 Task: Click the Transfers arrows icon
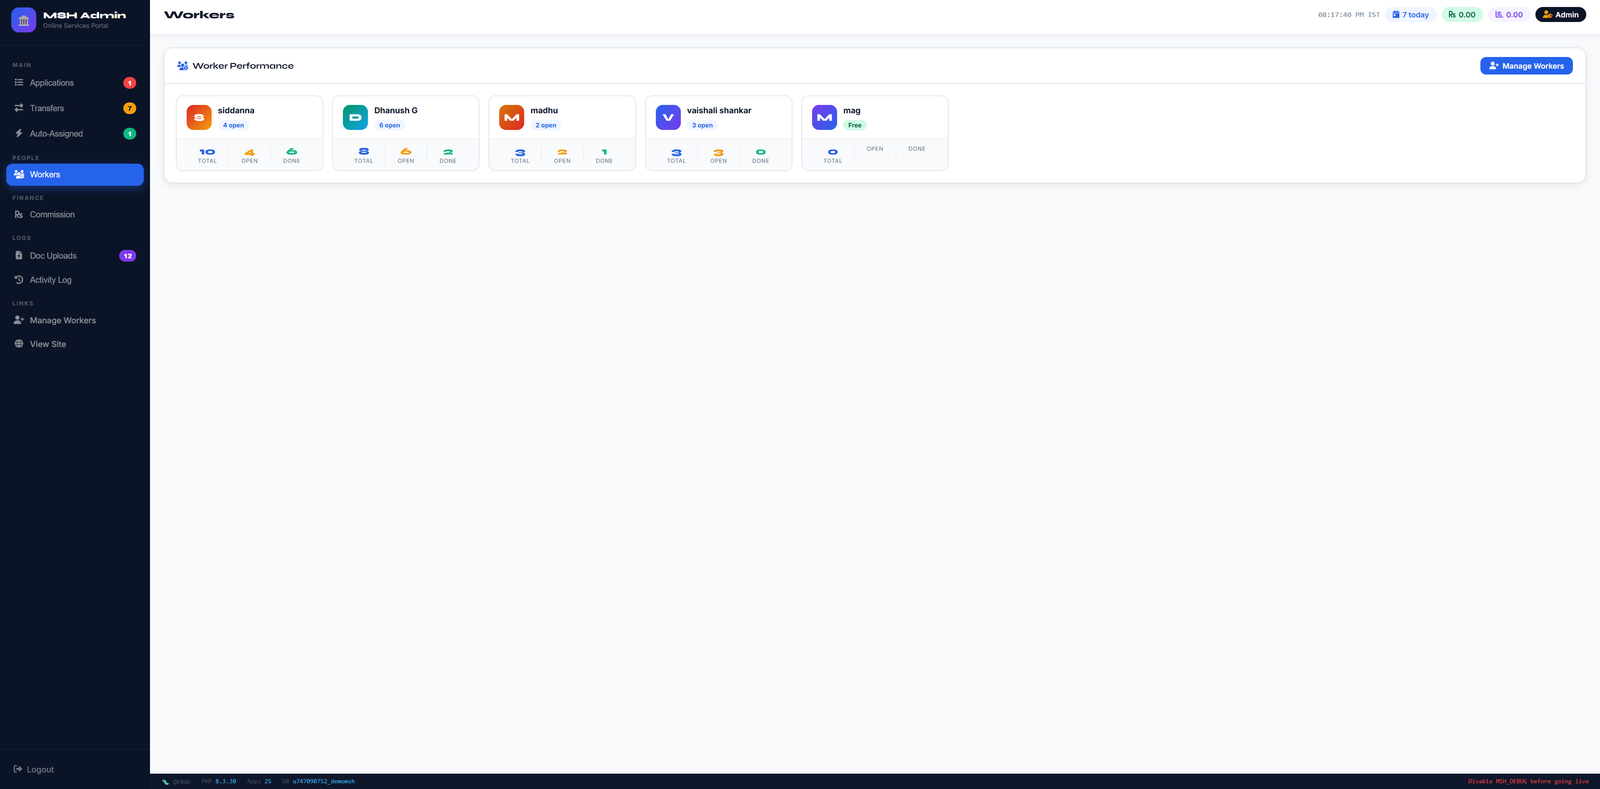19,108
